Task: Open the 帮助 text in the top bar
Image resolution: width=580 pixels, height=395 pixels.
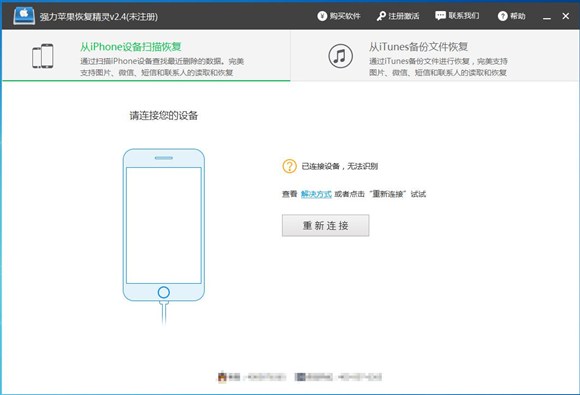Action: coord(518,16)
